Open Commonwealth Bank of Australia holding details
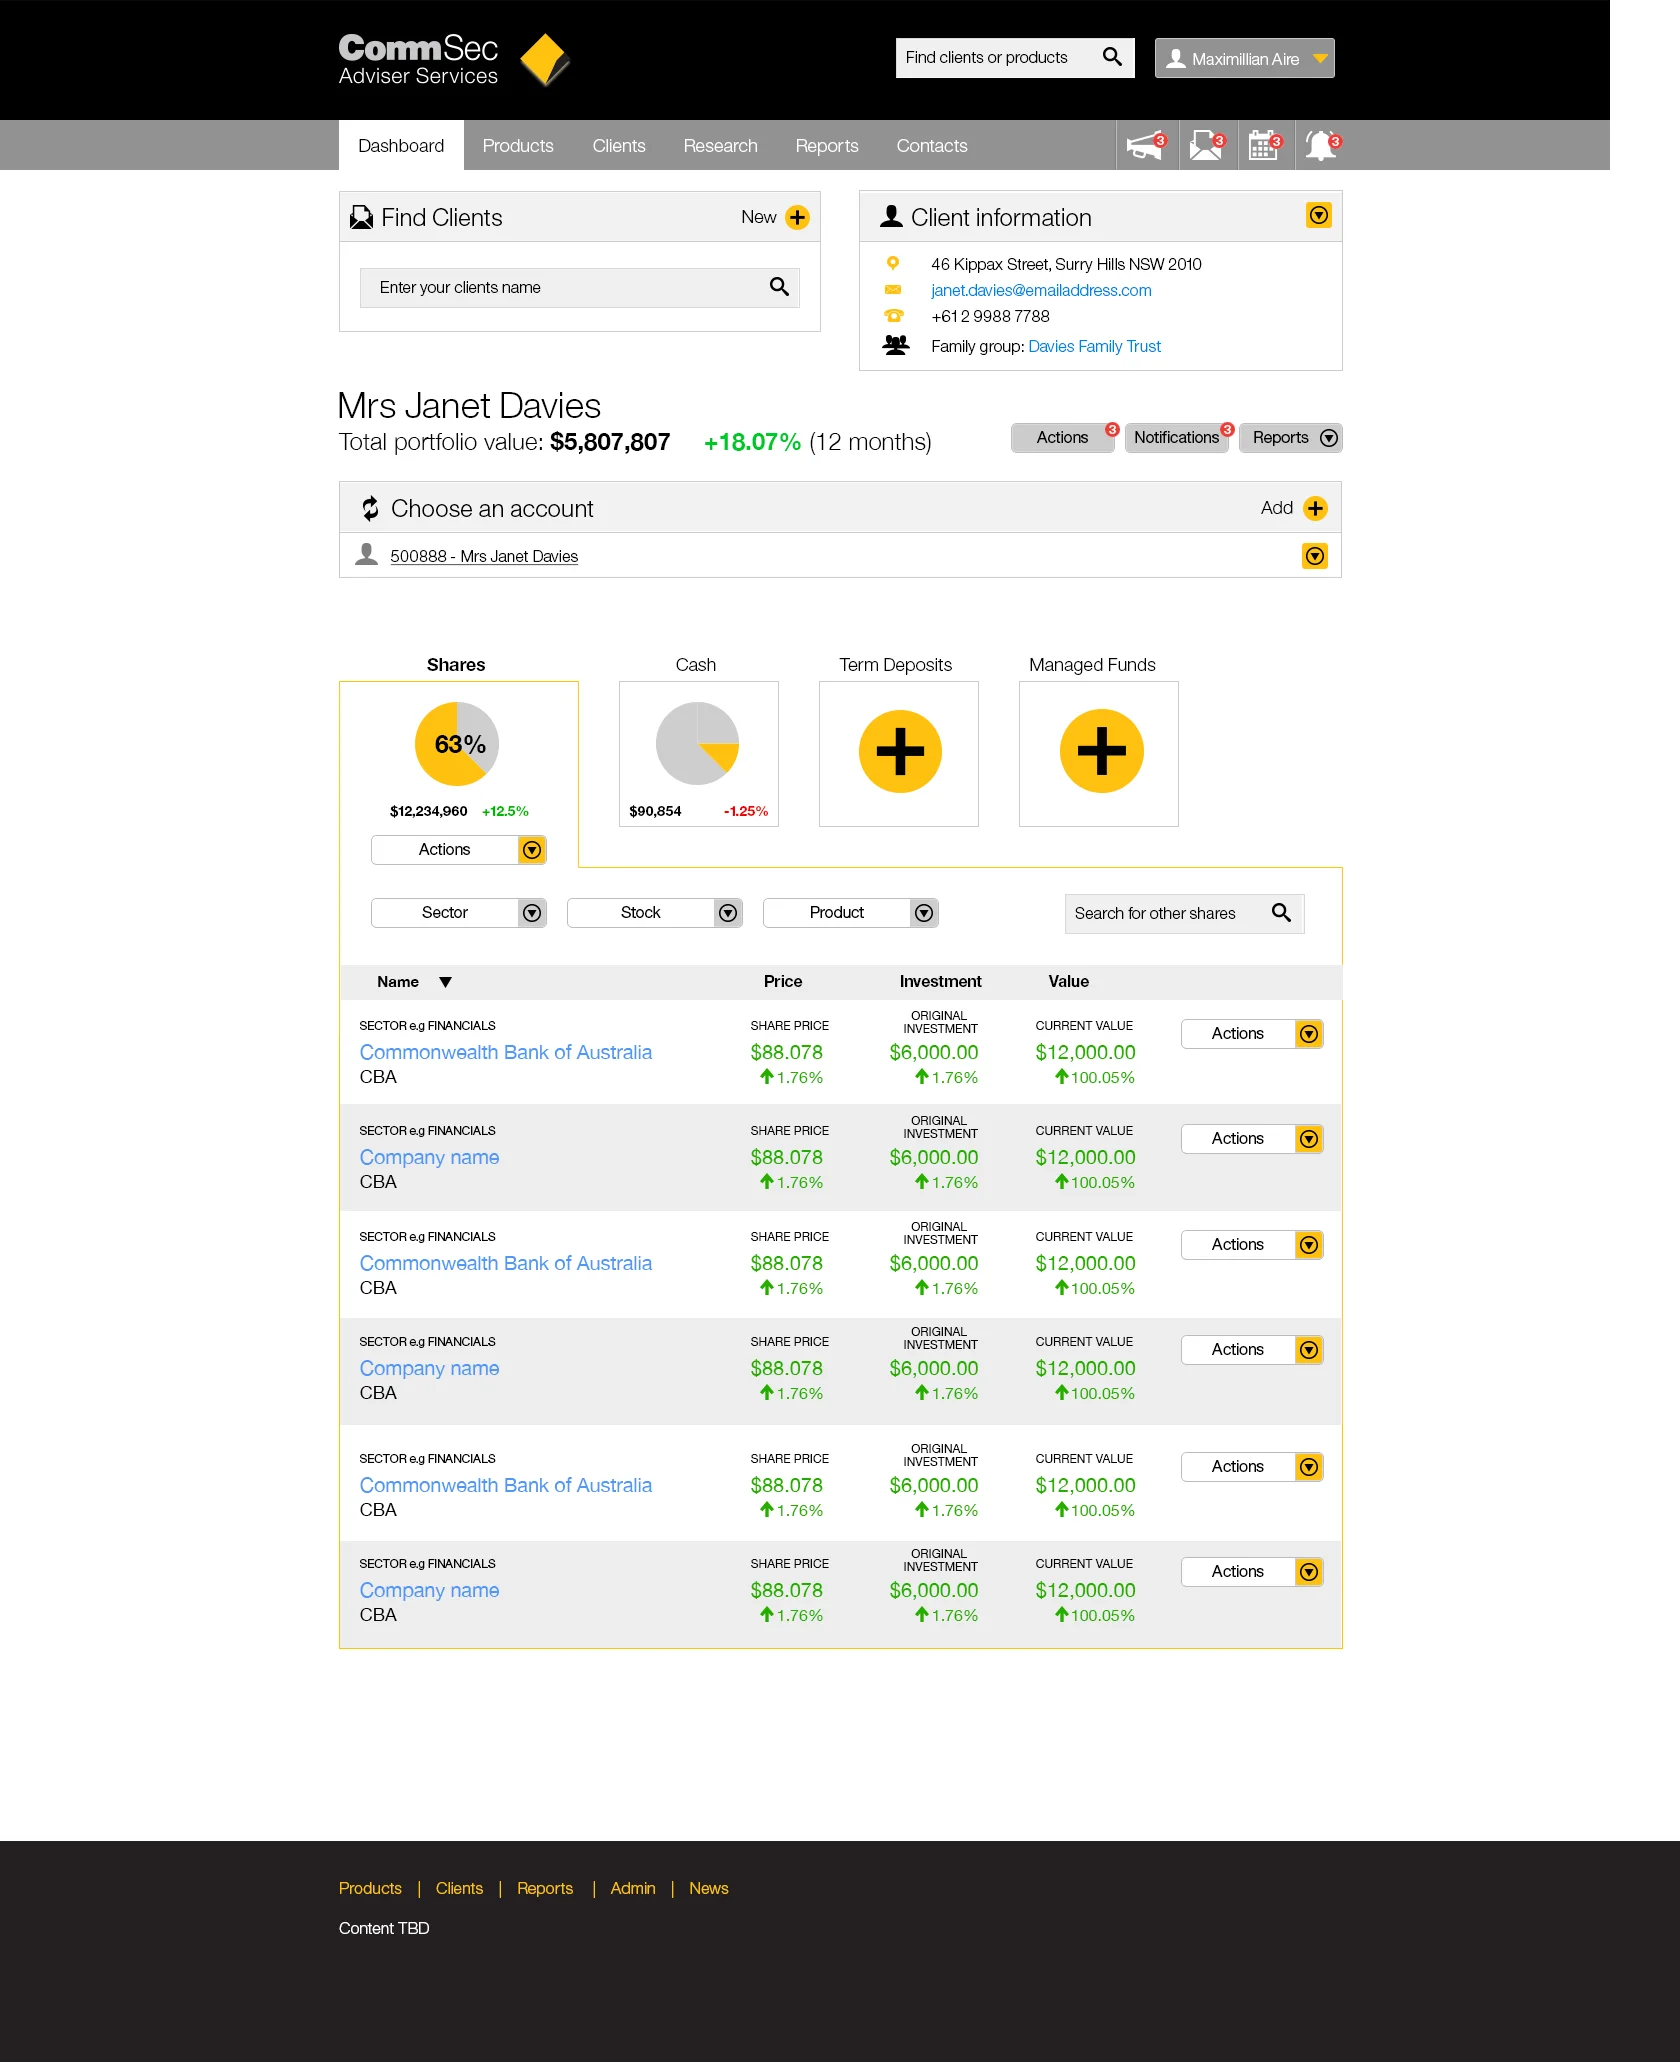The width and height of the screenshot is (1680, 2062). 505,1052
